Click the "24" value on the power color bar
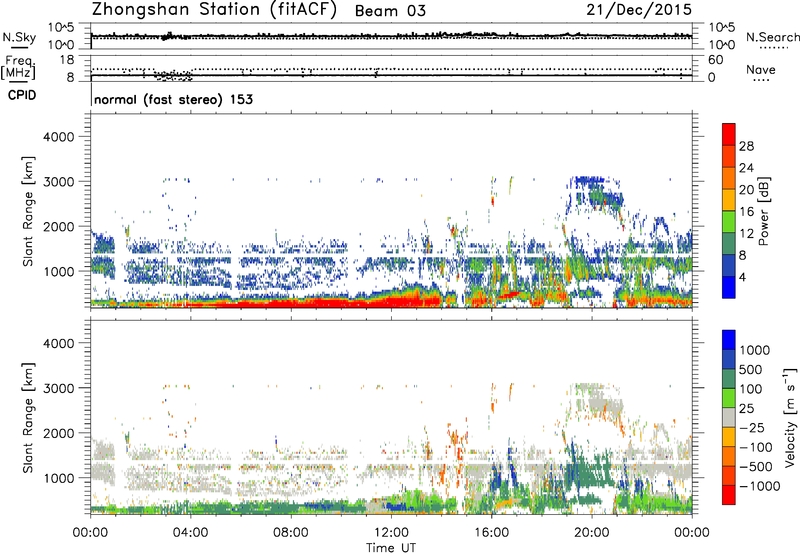Viewport: 800px width, 554px height. [x=746, y=168]
